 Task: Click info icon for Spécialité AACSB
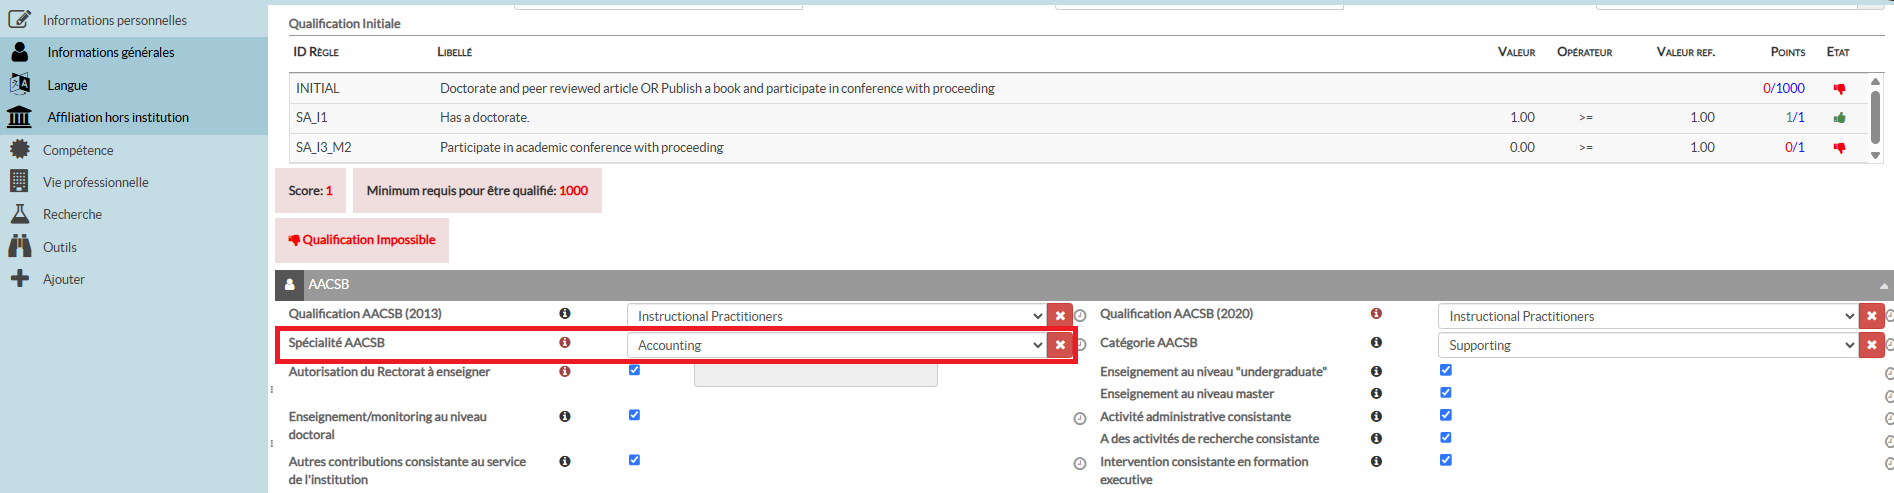point(565,343)
